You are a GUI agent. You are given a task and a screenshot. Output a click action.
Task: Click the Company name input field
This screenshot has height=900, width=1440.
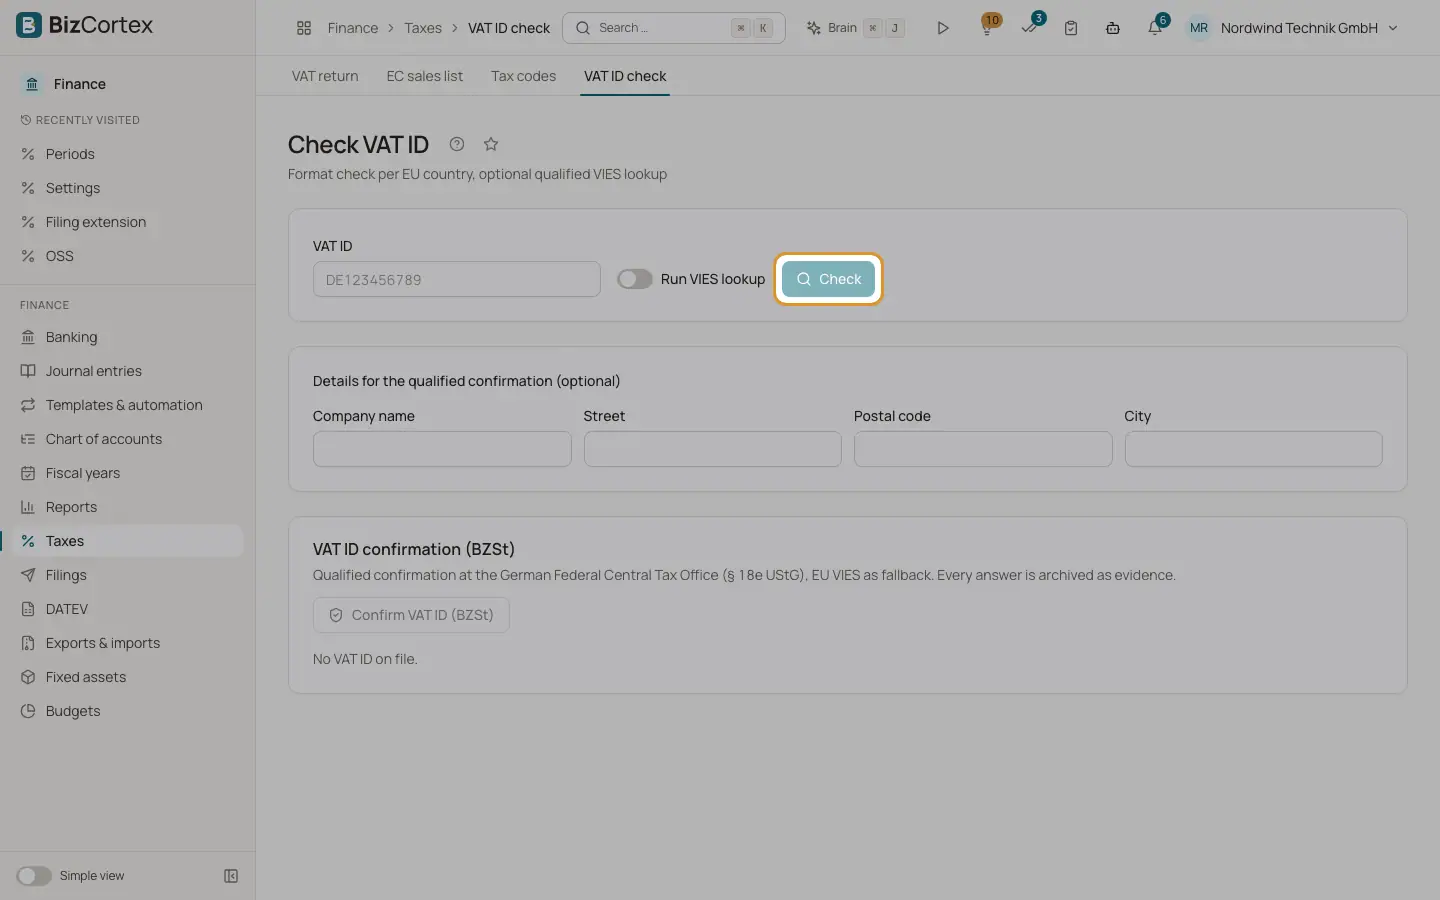coord(442,449)
